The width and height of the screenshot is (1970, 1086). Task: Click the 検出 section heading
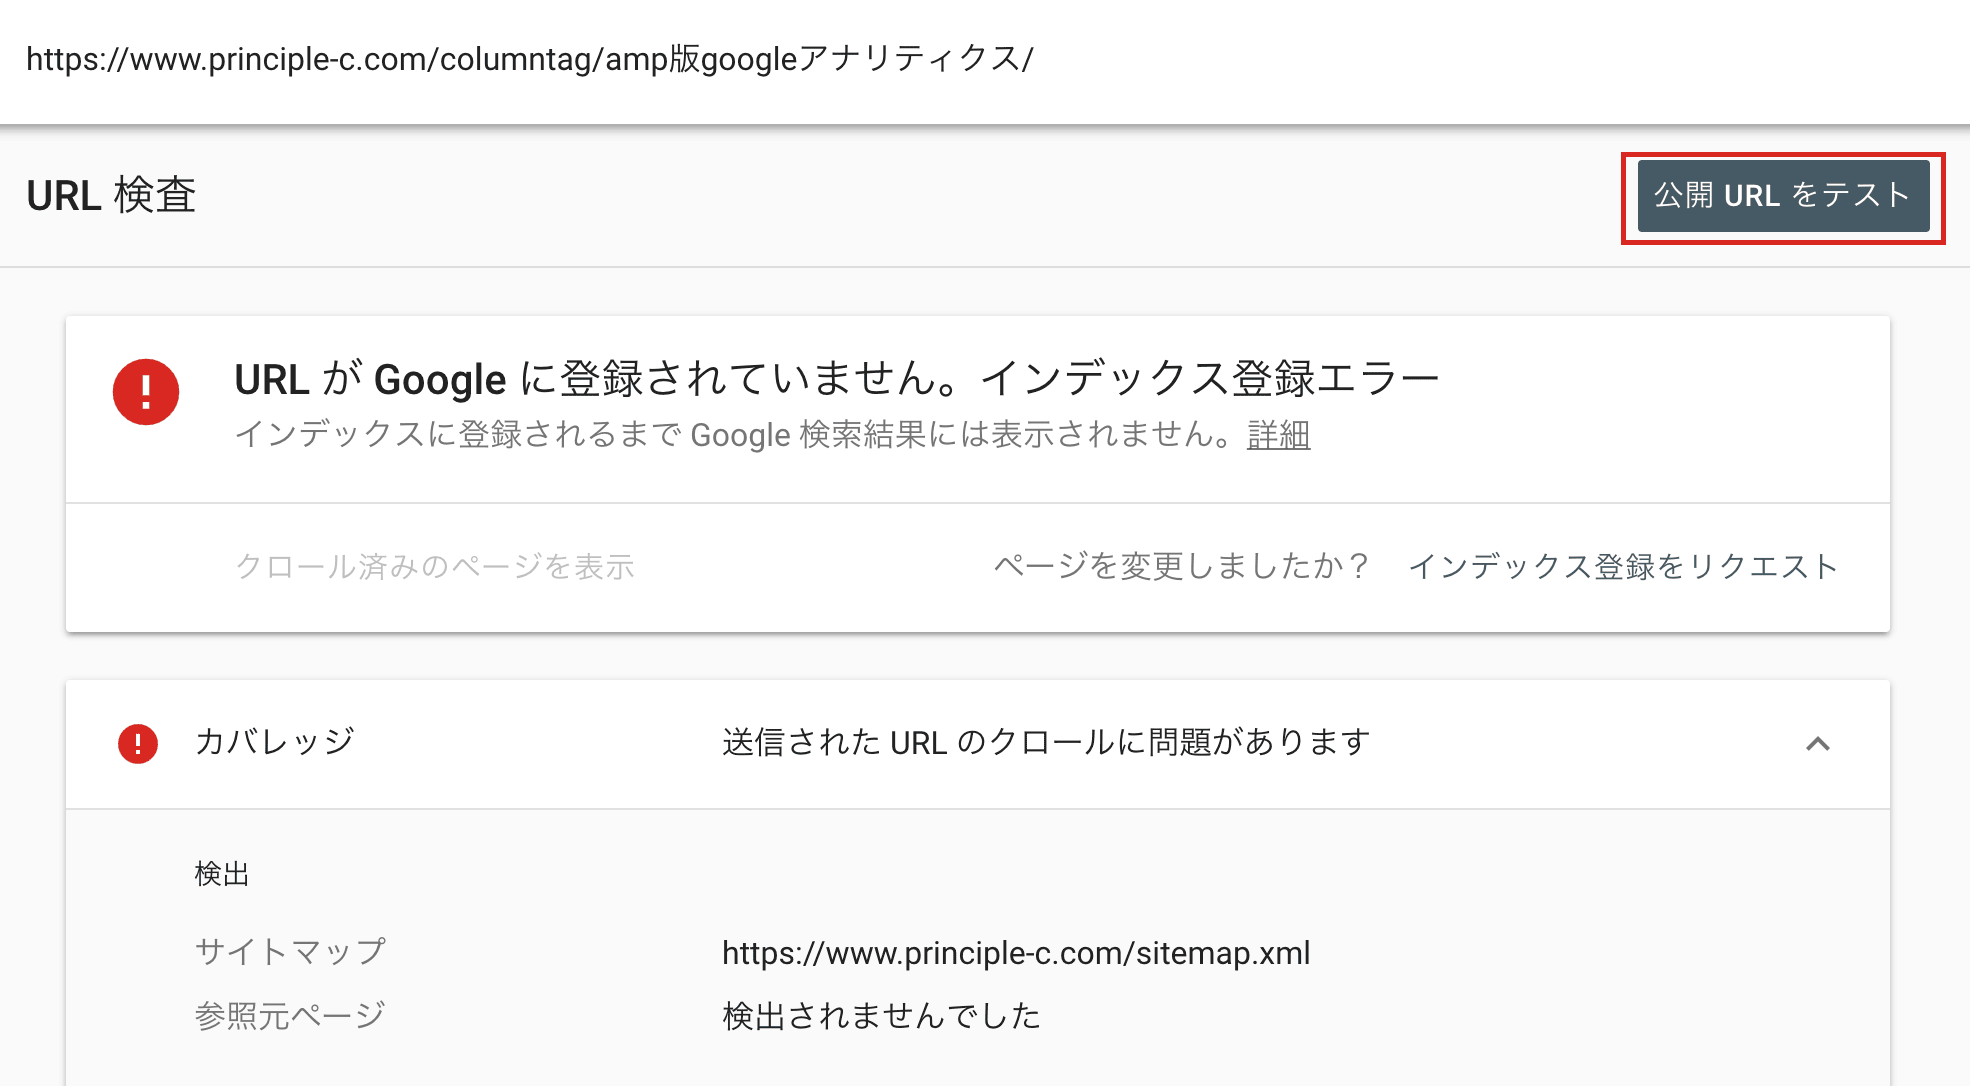(x=222, y=874)
